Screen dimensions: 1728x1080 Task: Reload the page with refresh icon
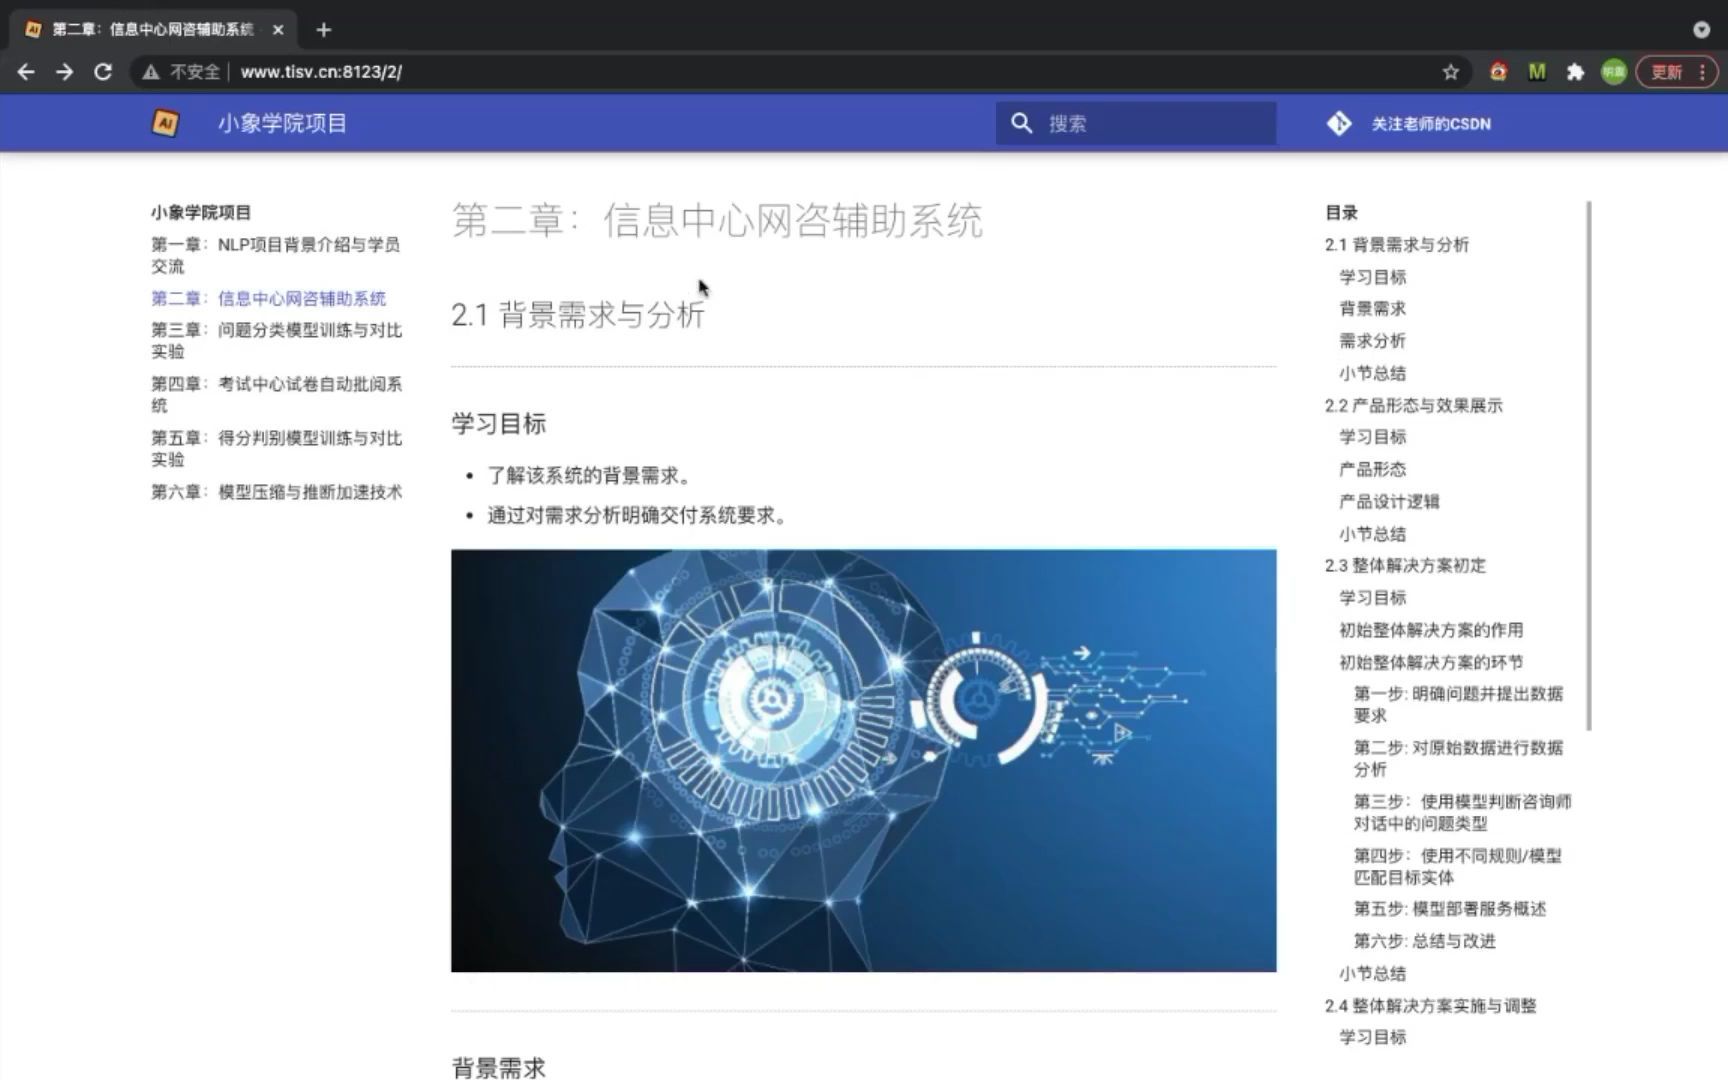(x=103, y=72)
